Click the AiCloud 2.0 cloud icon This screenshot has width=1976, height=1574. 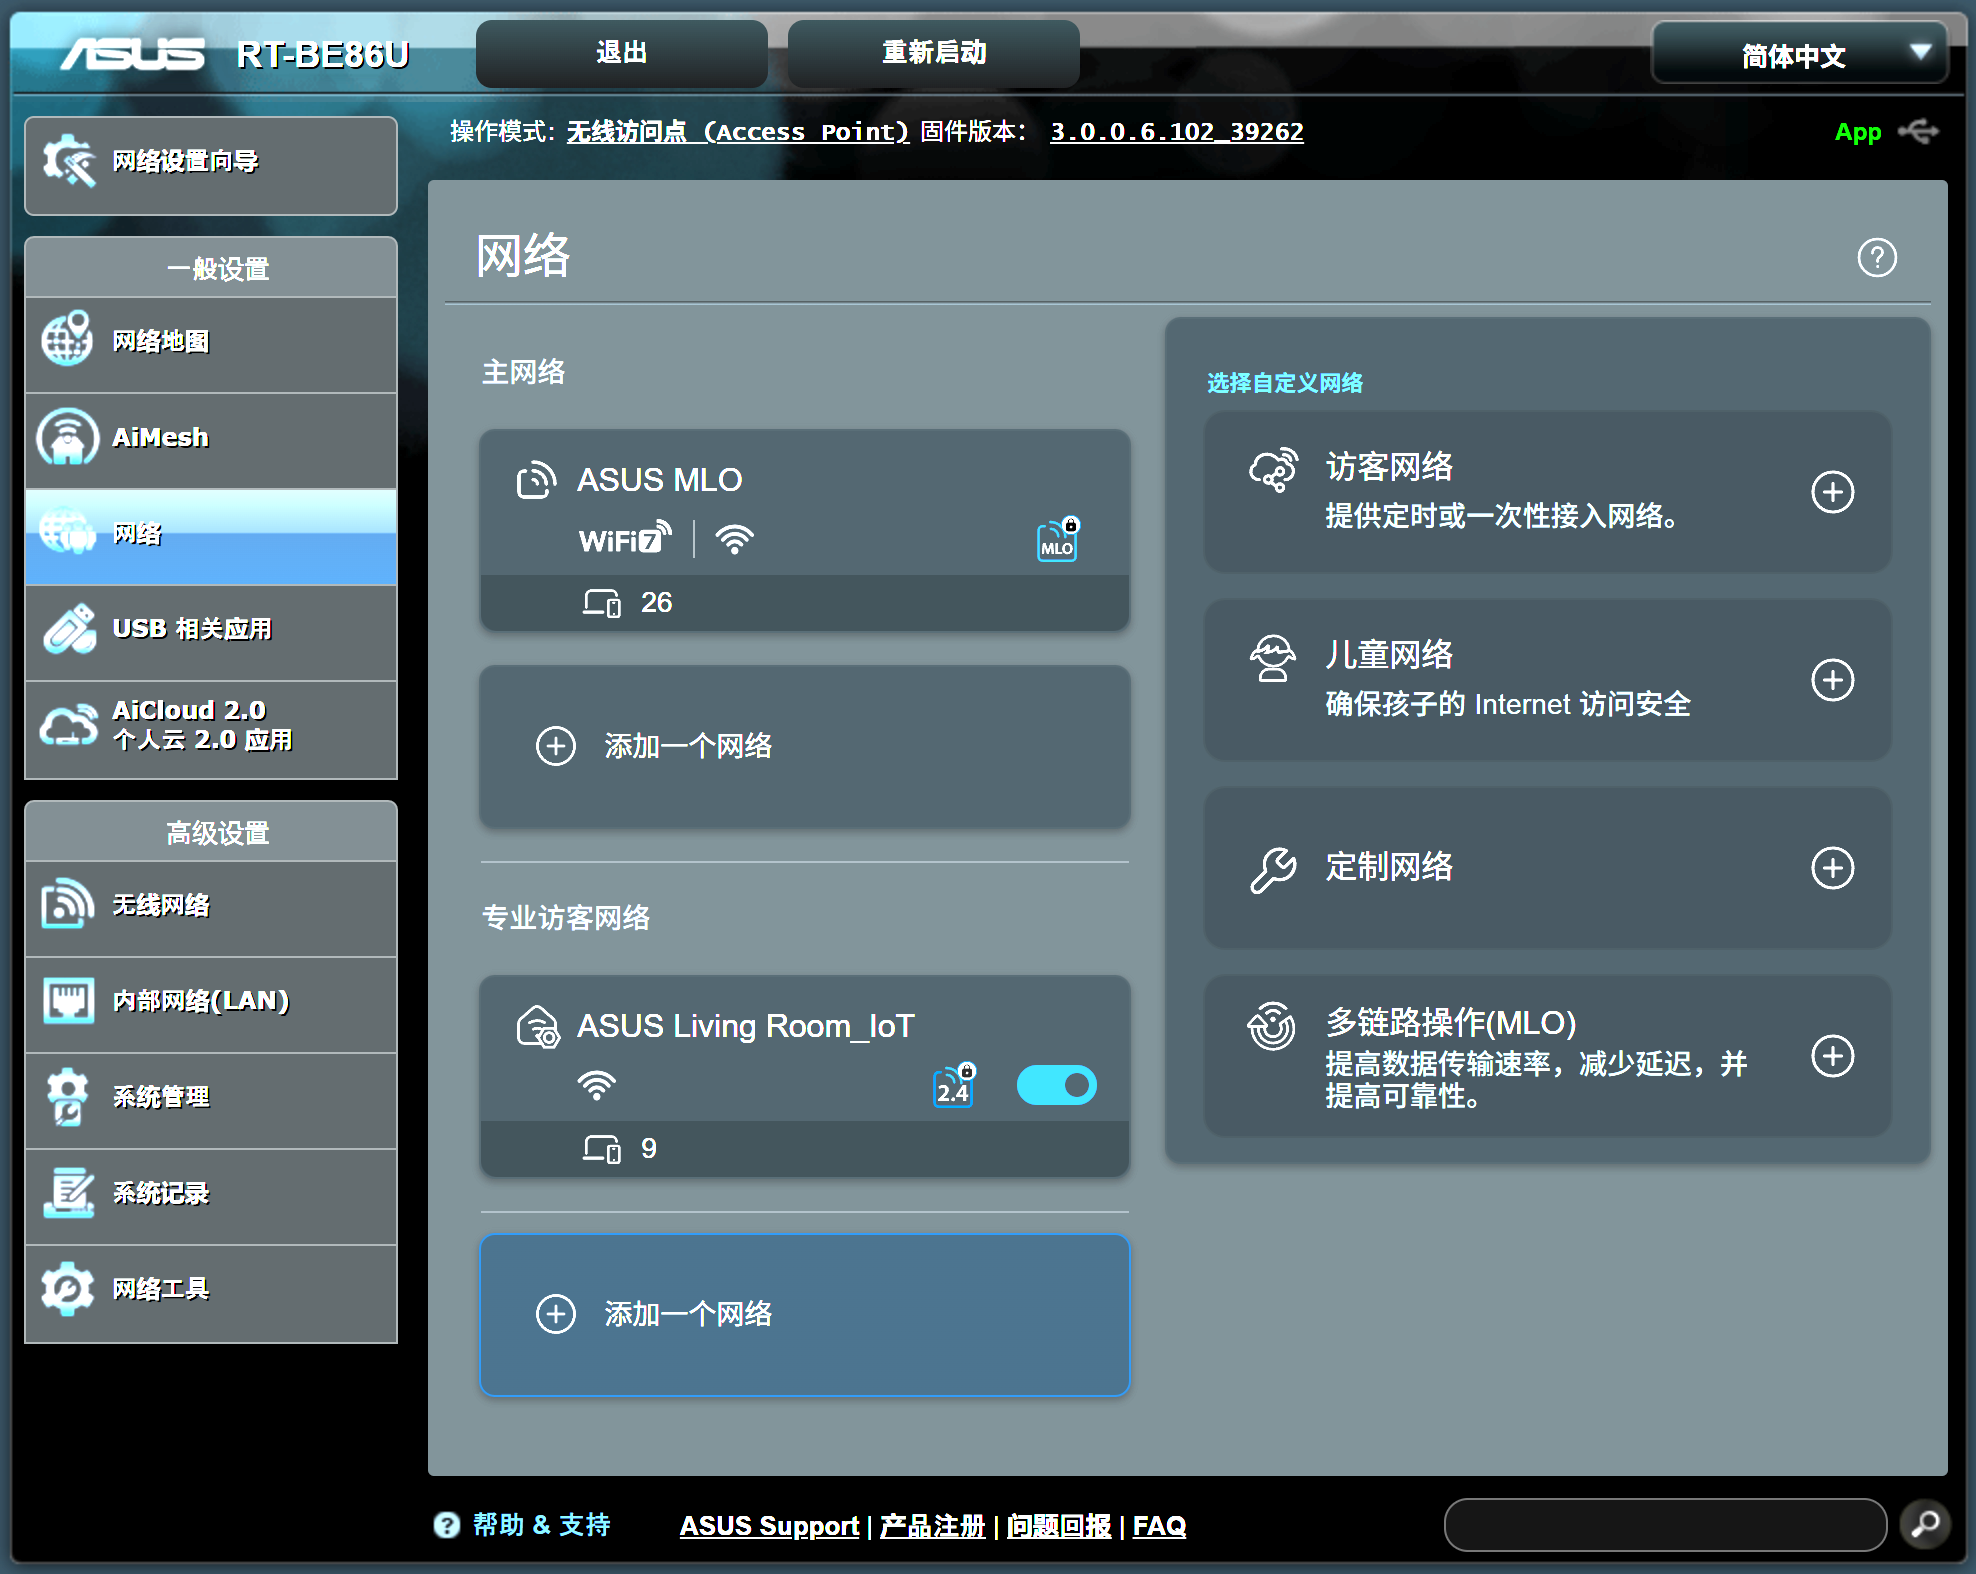click(x=68, y=725)
